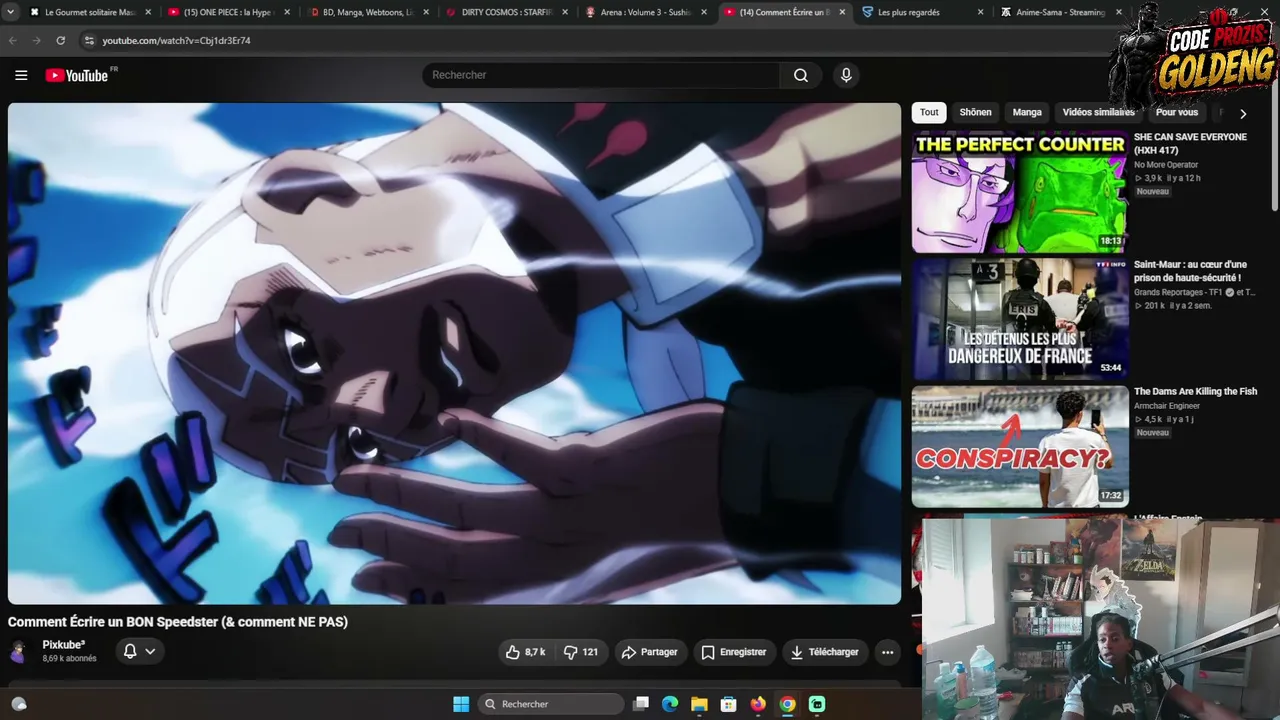Image resolution: width=1280 pixels, height=720 pixels.
Task: Dislike the video showing 121 dislikes
Action: pyautogui.click(x=581, y=652)
